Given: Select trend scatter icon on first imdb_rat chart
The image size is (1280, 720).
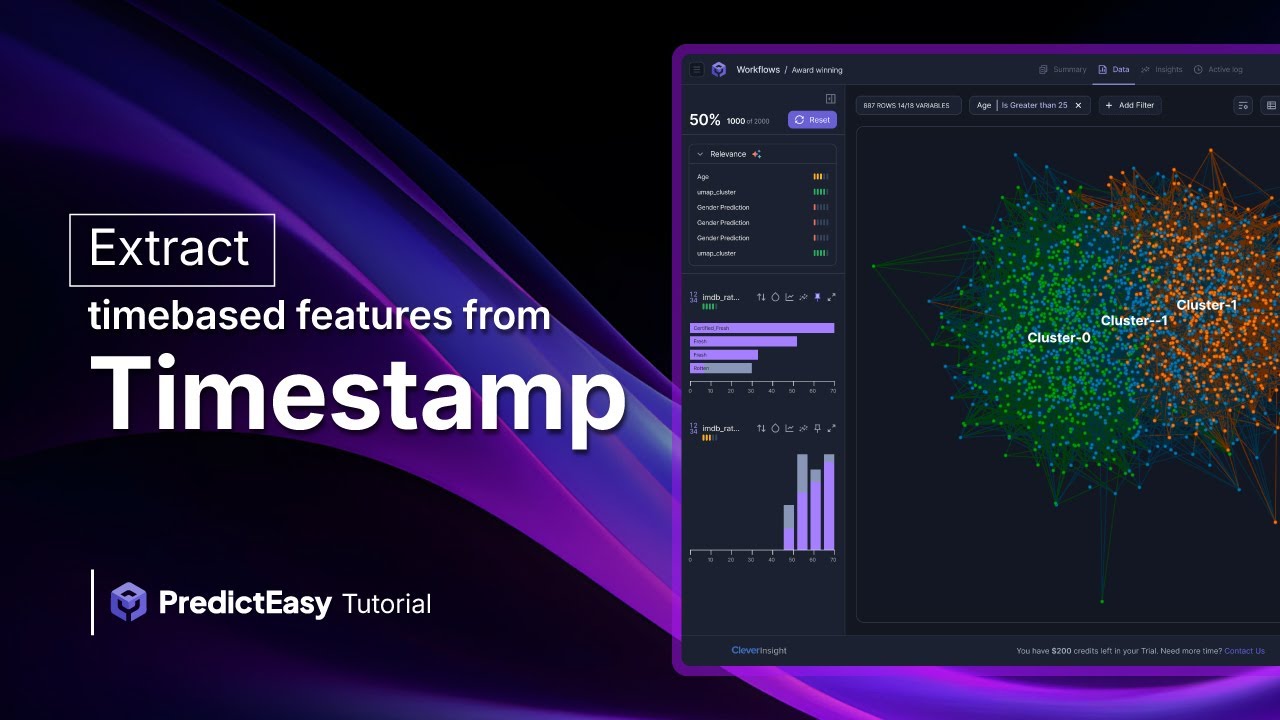Looking at the screenshot, I should click(803, 297).
